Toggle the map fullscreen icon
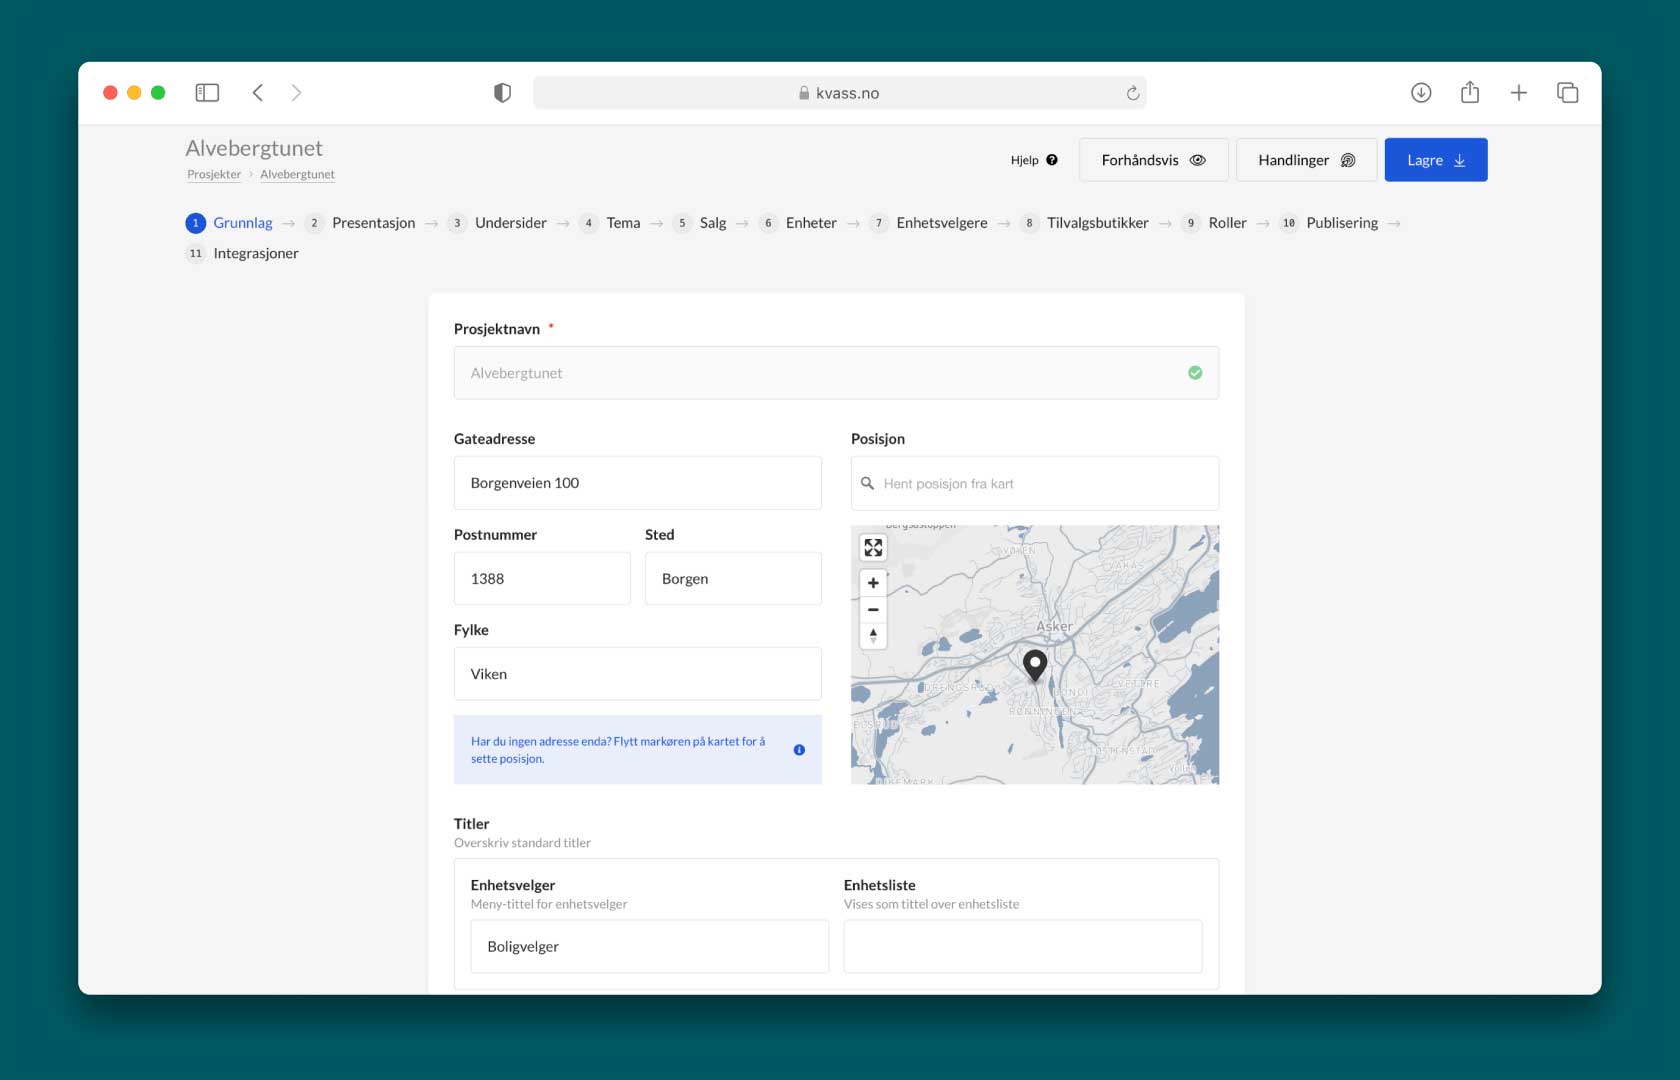 (x=873, y=547)
